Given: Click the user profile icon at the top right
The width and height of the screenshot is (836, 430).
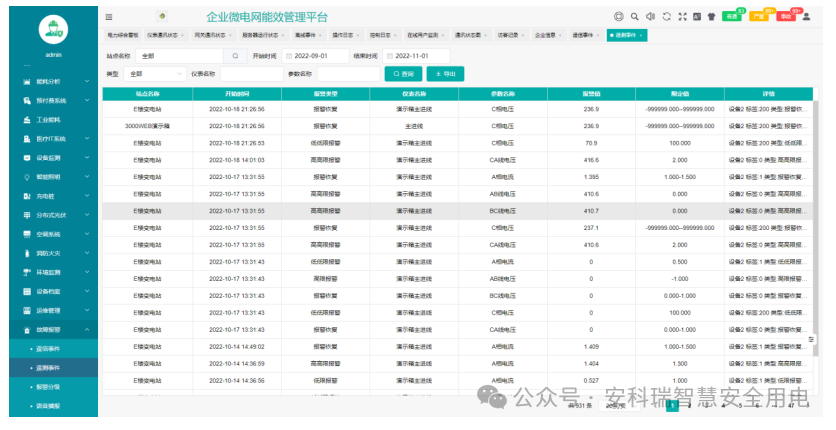Looking at the screenshot, I should (807, 17).
